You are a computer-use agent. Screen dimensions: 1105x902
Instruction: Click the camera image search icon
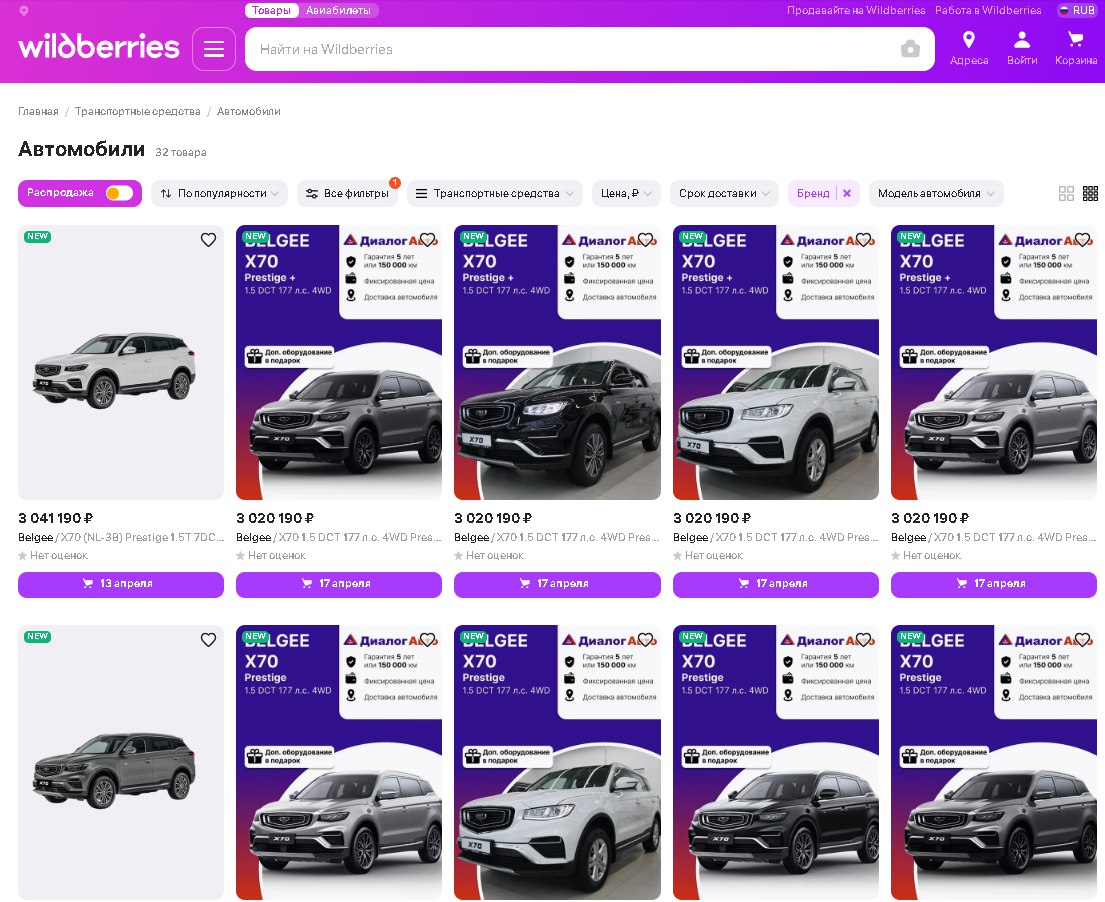point(910,49)
